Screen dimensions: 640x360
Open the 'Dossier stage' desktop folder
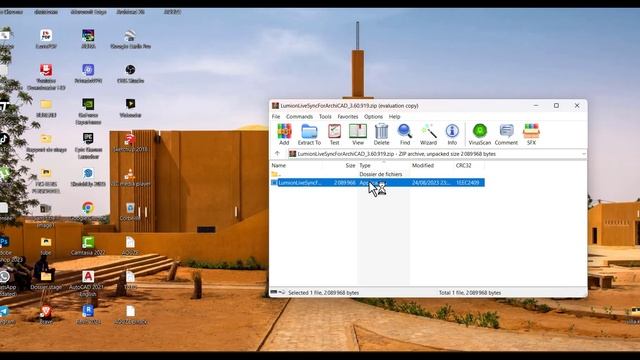tap(46, 280)
